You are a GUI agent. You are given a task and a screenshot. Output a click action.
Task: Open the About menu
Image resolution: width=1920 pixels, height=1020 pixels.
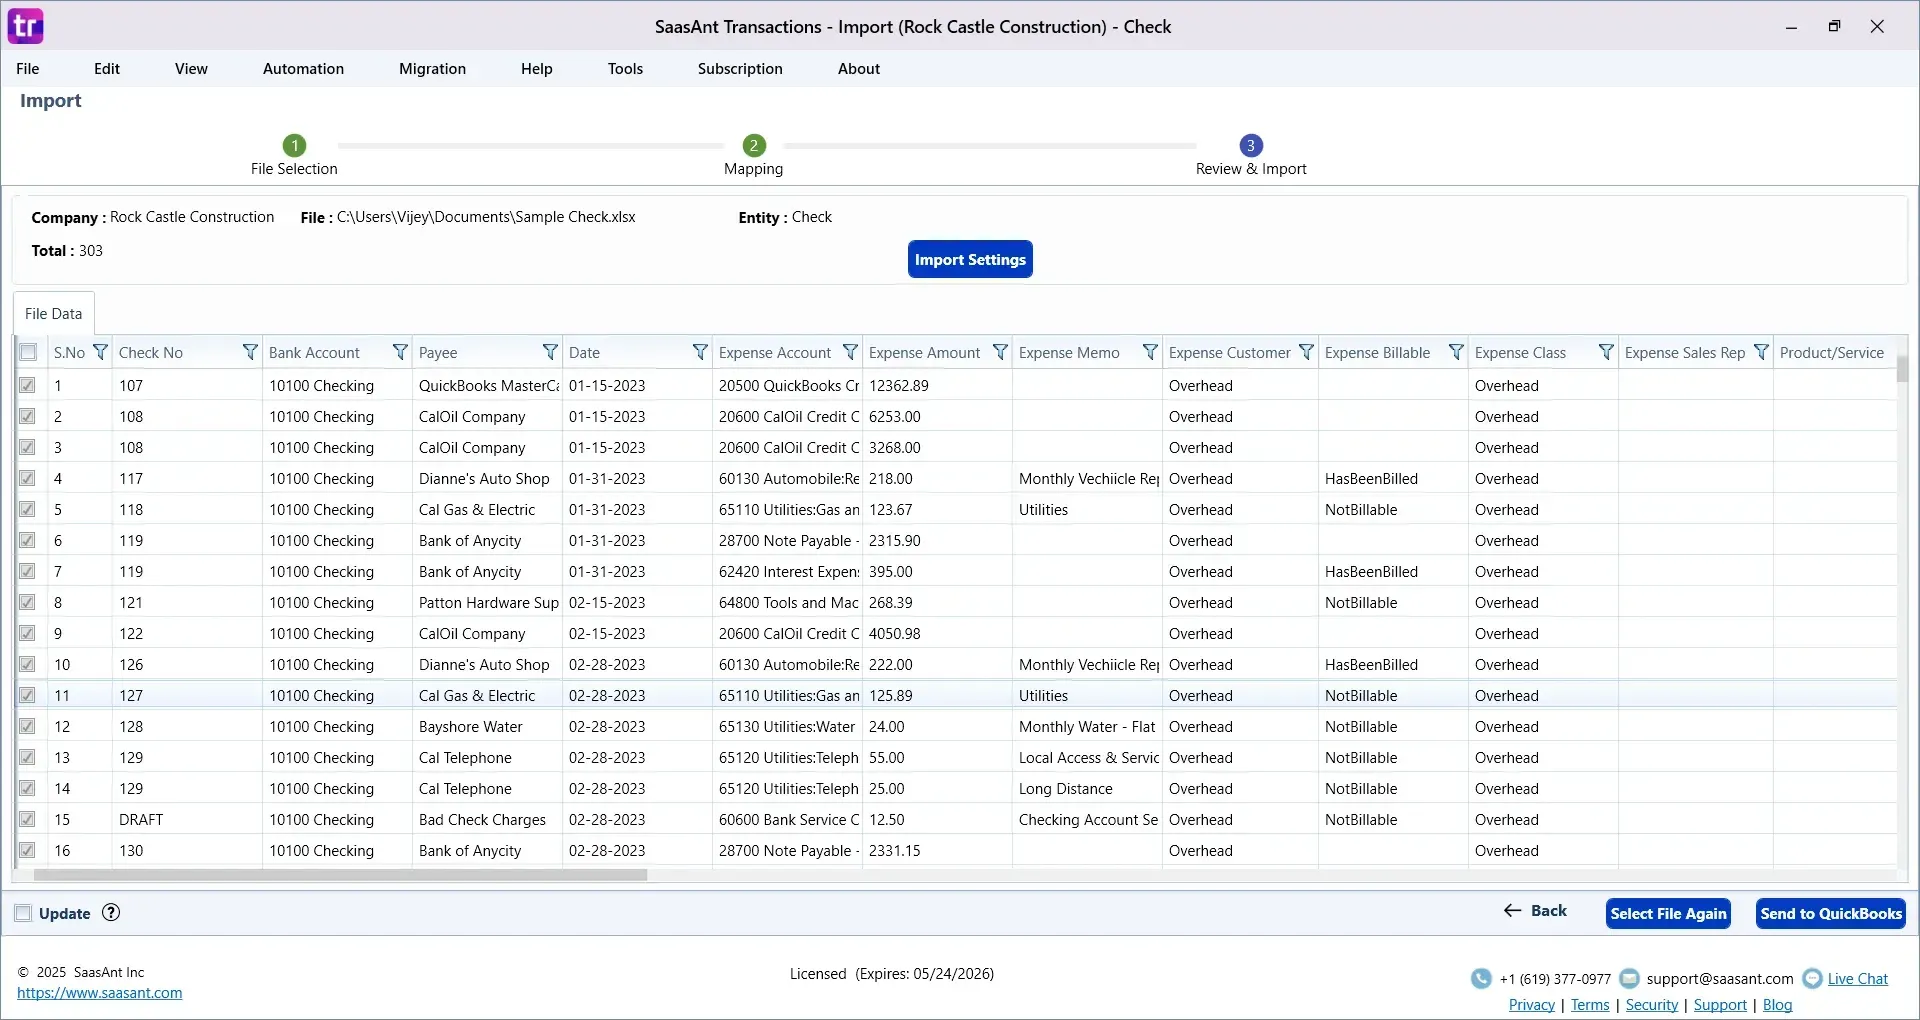click(x=859, y=69)
